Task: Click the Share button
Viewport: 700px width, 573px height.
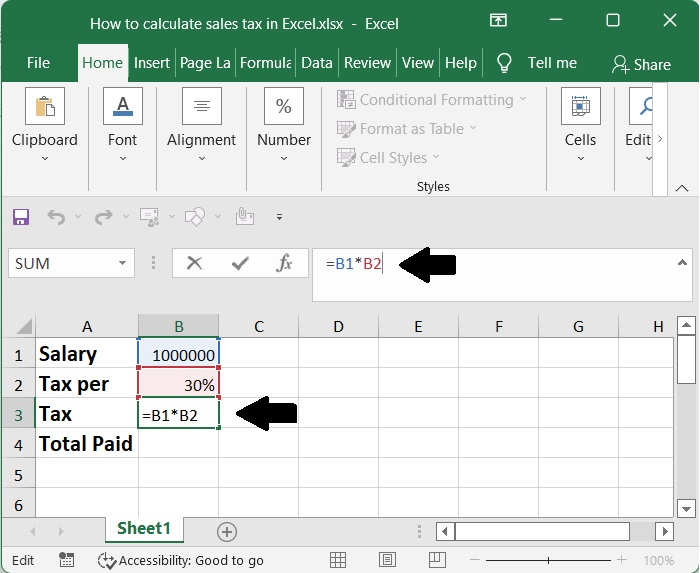Action: pos(641,64)
